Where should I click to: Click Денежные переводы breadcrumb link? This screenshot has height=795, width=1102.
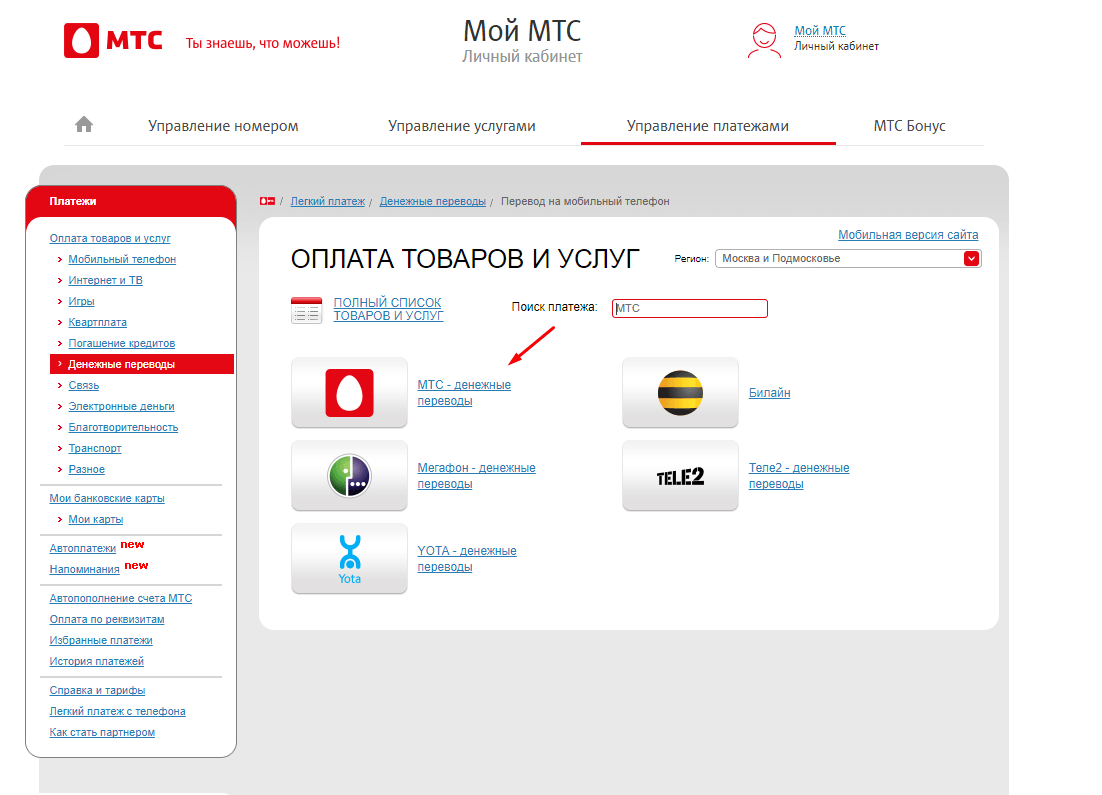(x=433, y=201)
